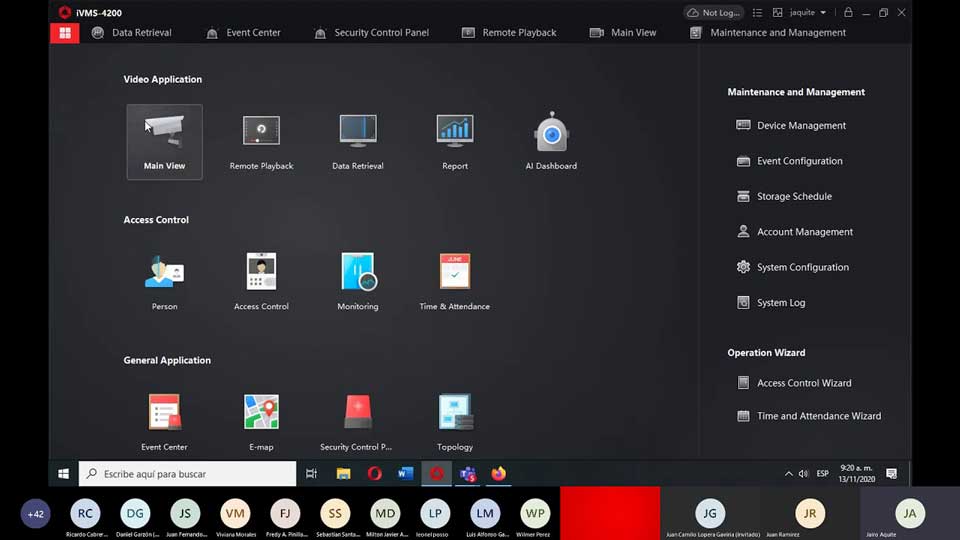Open the Access Control module icon
This screenshot has width=960, height=540.
[261, 272]
